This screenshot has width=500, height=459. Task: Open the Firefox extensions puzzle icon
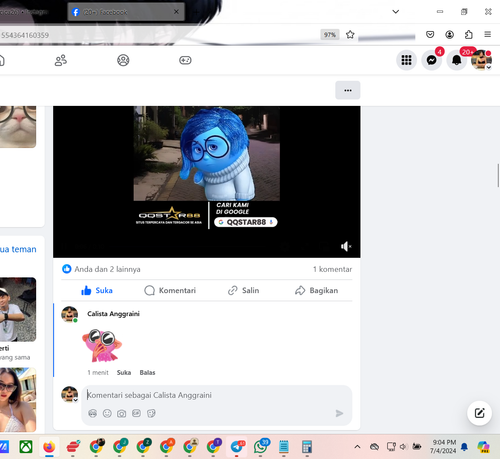[469, 34]
